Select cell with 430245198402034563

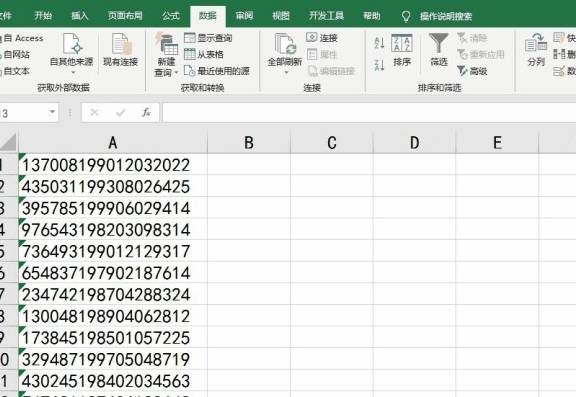click(113, 380)
